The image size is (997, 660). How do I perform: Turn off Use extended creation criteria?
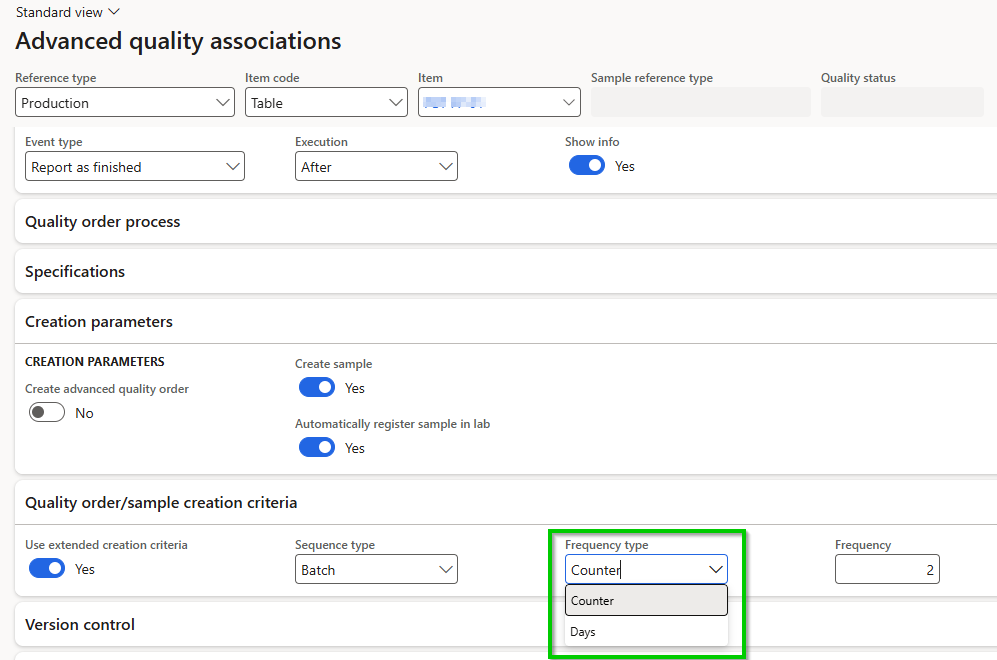click(x=46, y=567)
